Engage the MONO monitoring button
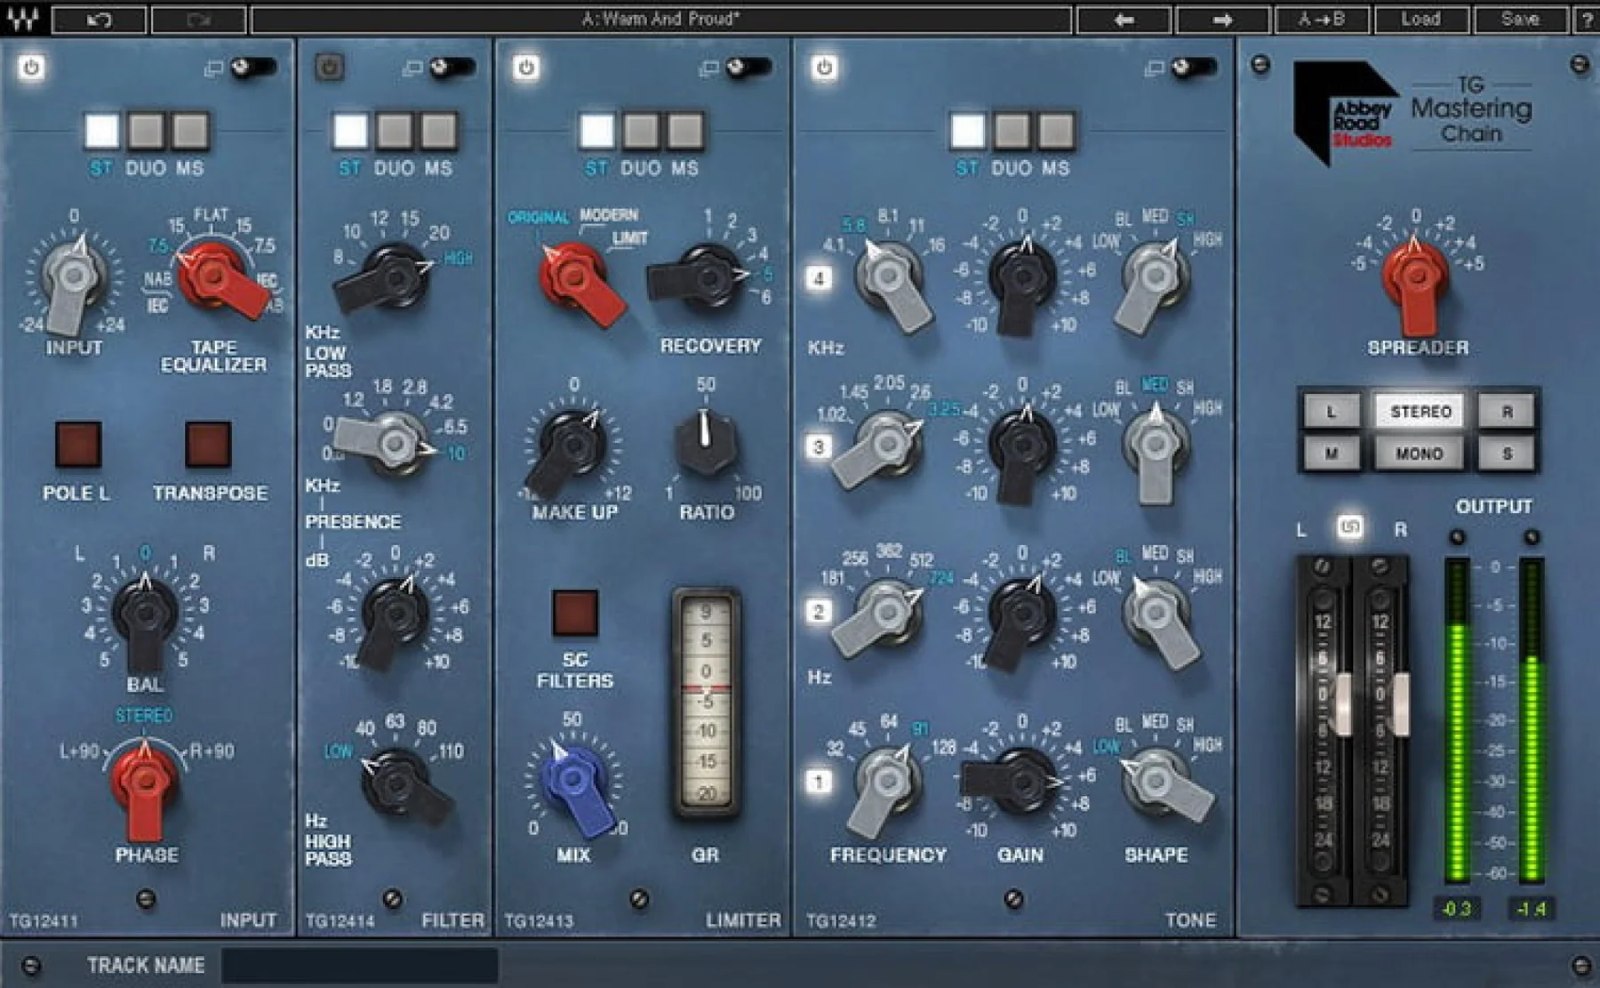 pos(1419,453)
